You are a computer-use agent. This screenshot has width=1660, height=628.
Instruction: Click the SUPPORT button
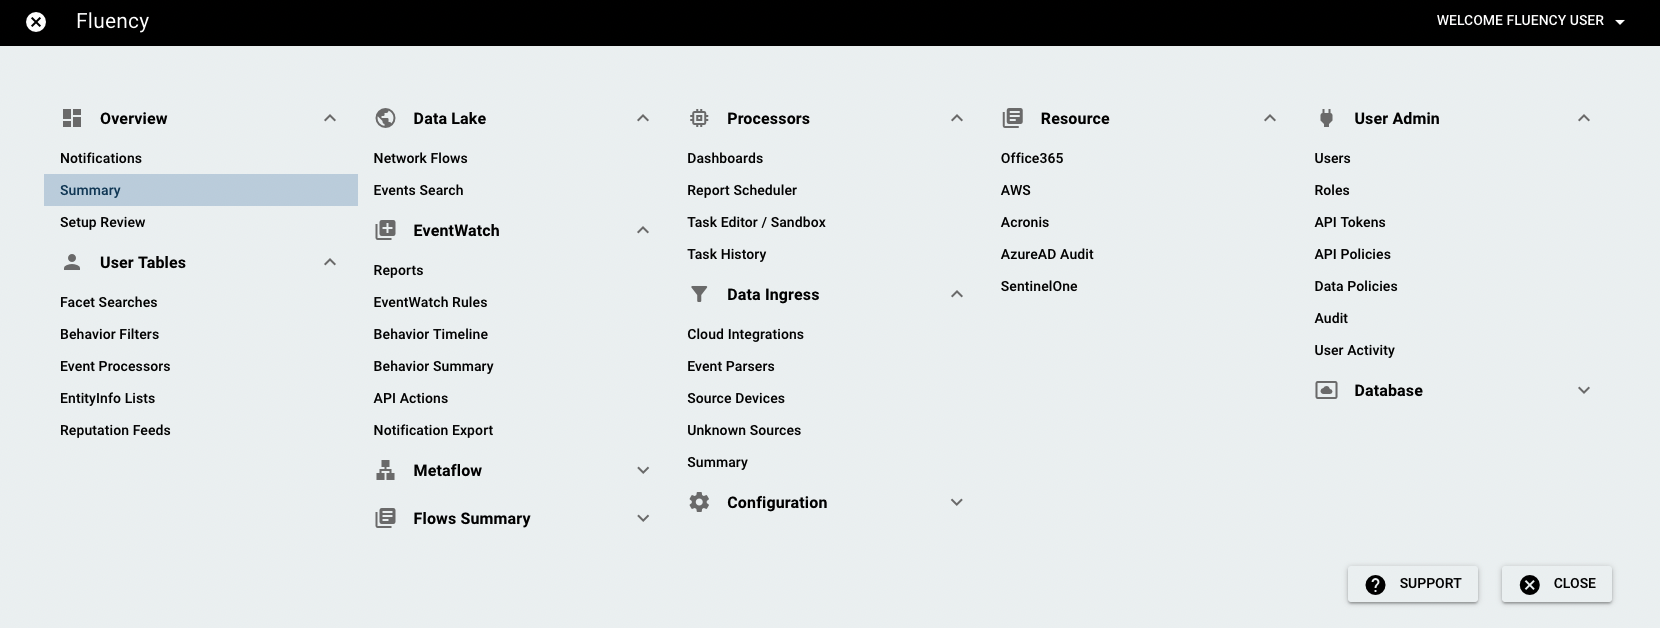[x=1412, y=584]
